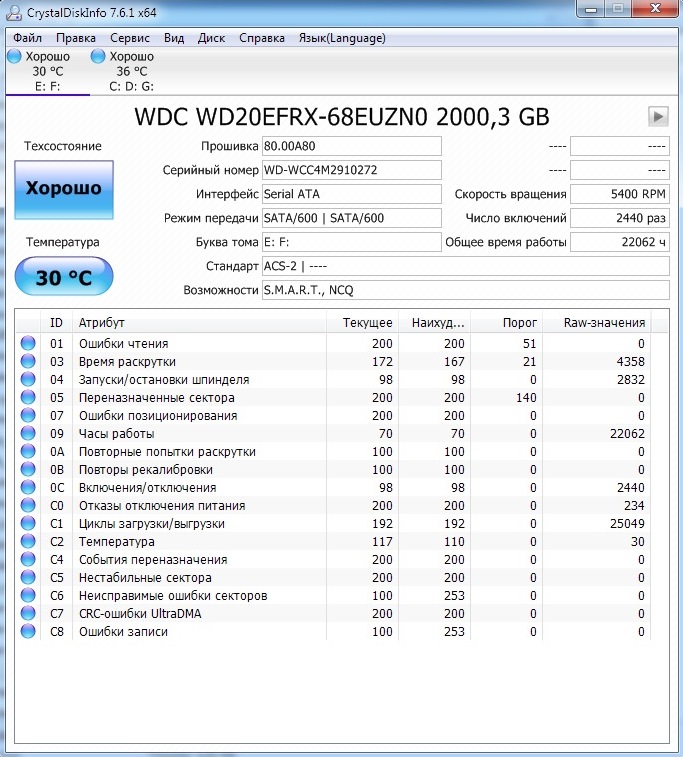
Task: Click the 5400 RPM rotation speed field
Action: [620, 194]
